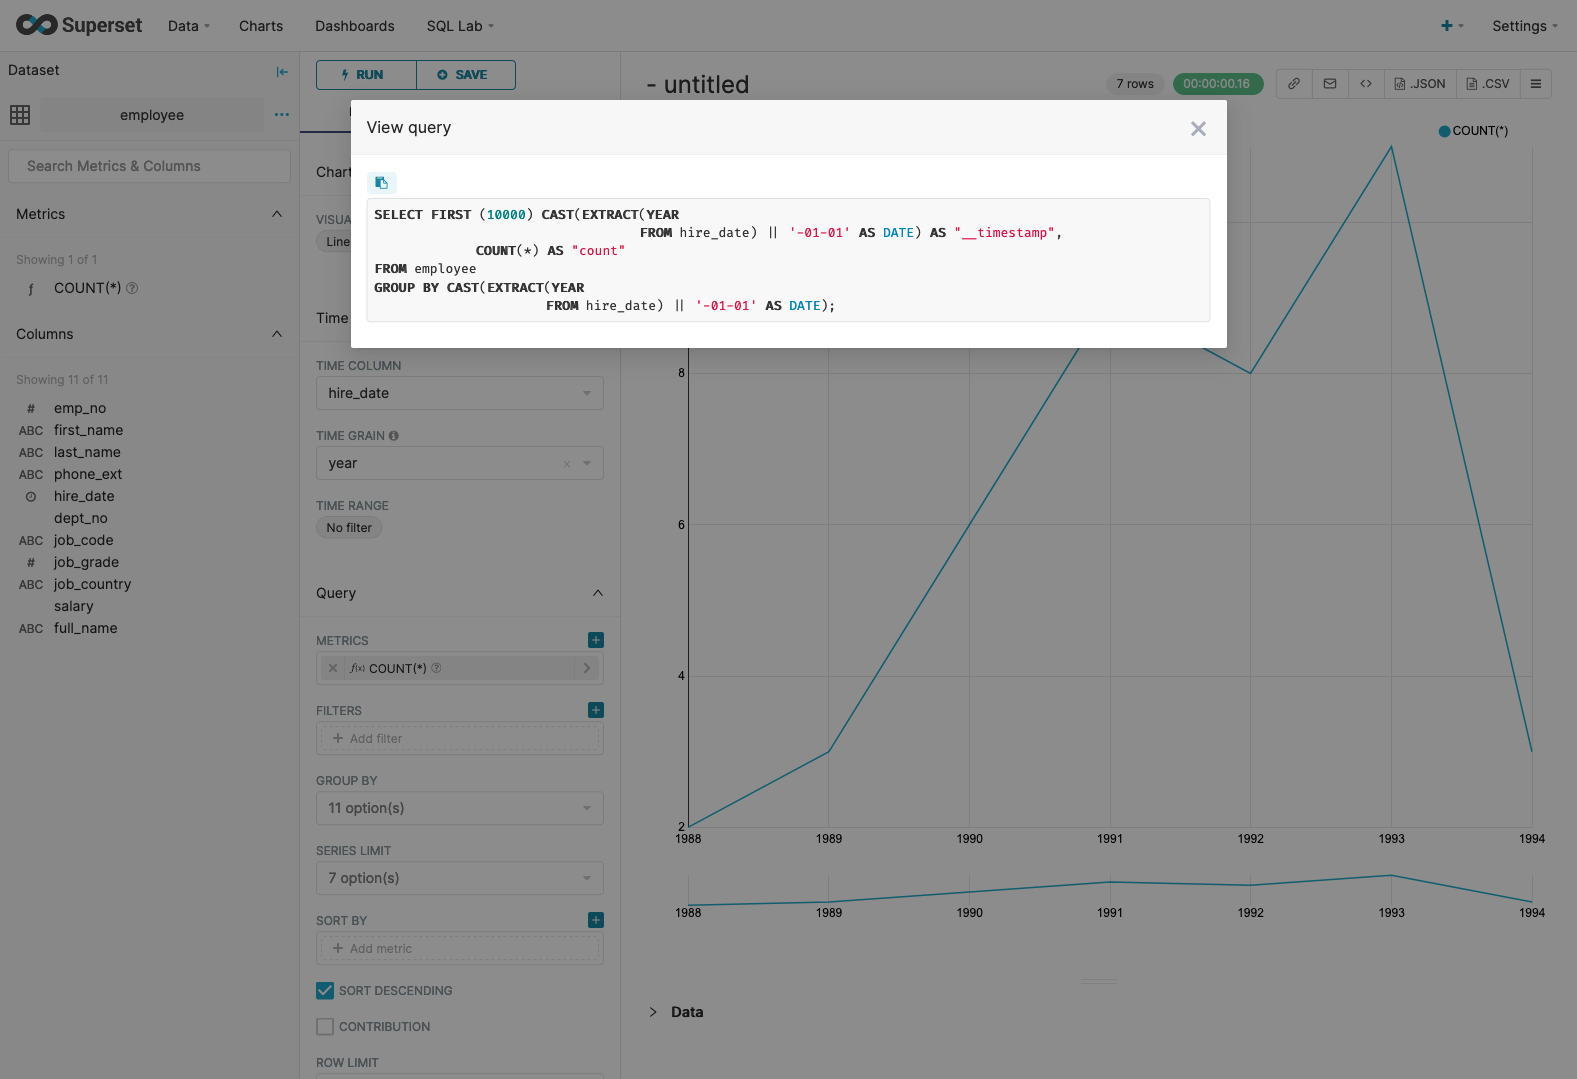Select job_country column
The height and width of the screenshot is (1079, 1577).
tap(92, 584)
